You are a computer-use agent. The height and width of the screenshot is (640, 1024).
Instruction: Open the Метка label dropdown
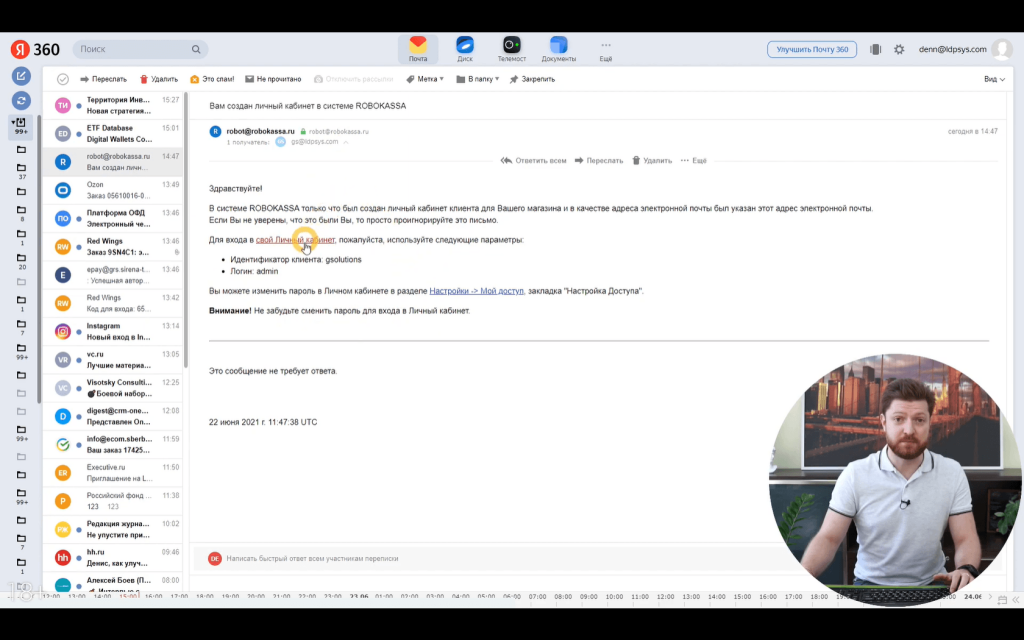click(425, 79)
